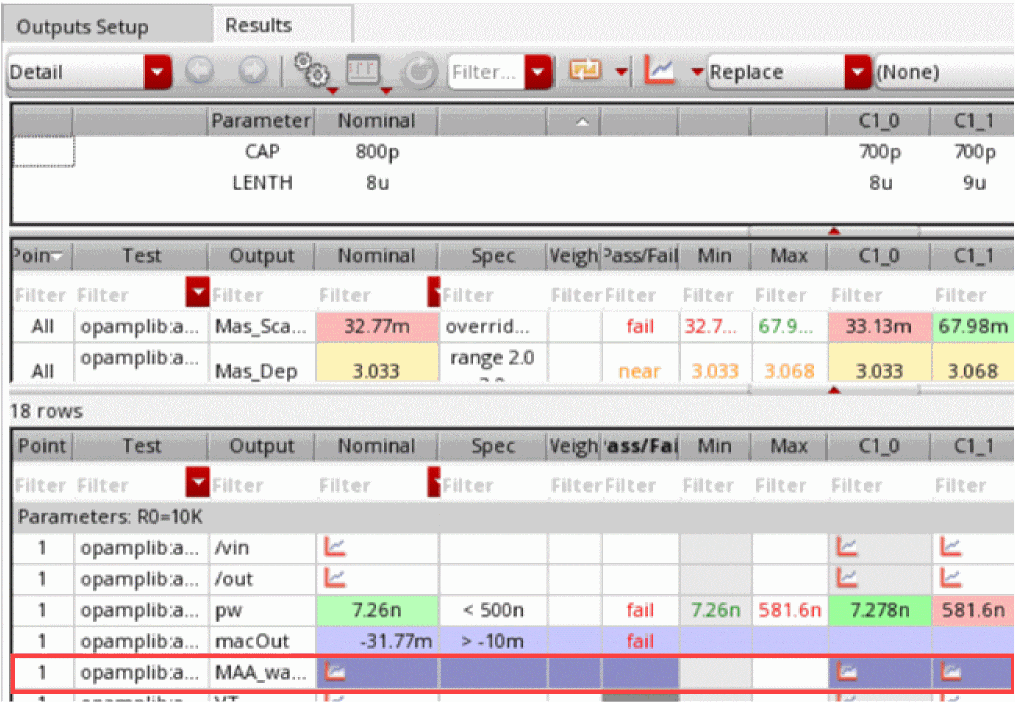Click the 581.6n Max cell in pw row
1015x702 pixels.
789,610
